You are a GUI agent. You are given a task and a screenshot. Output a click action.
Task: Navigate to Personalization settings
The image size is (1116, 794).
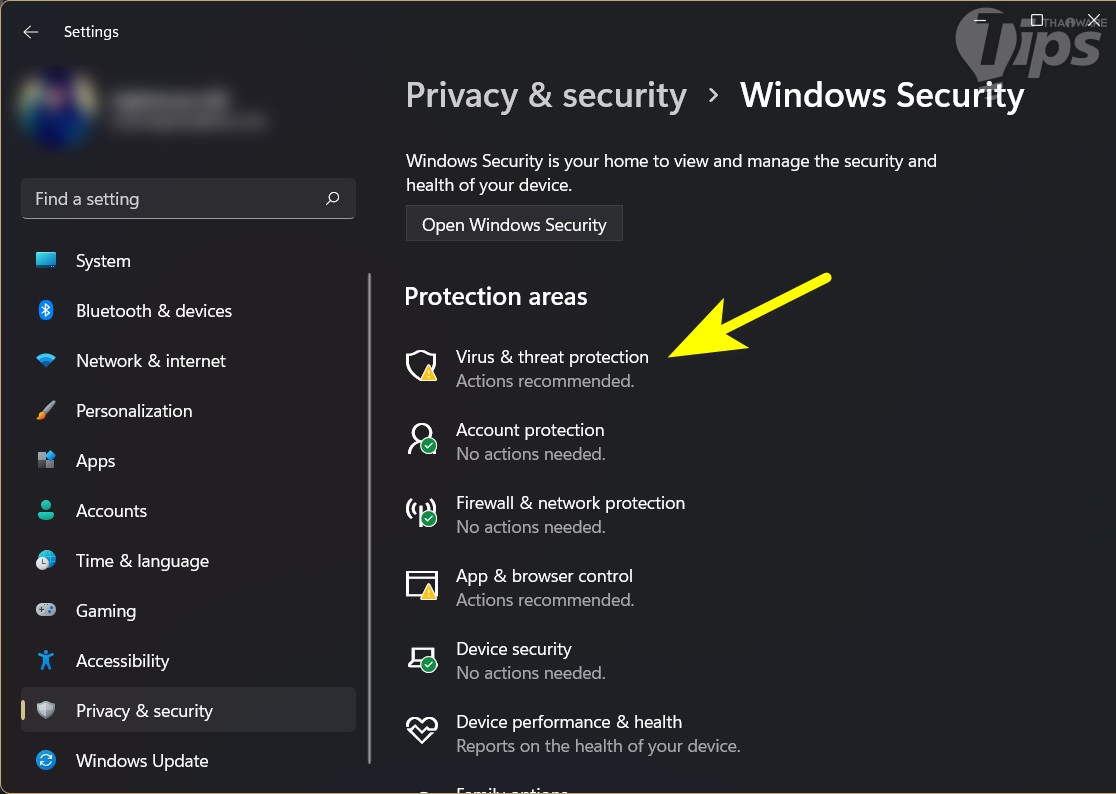[x=134, y=411]
